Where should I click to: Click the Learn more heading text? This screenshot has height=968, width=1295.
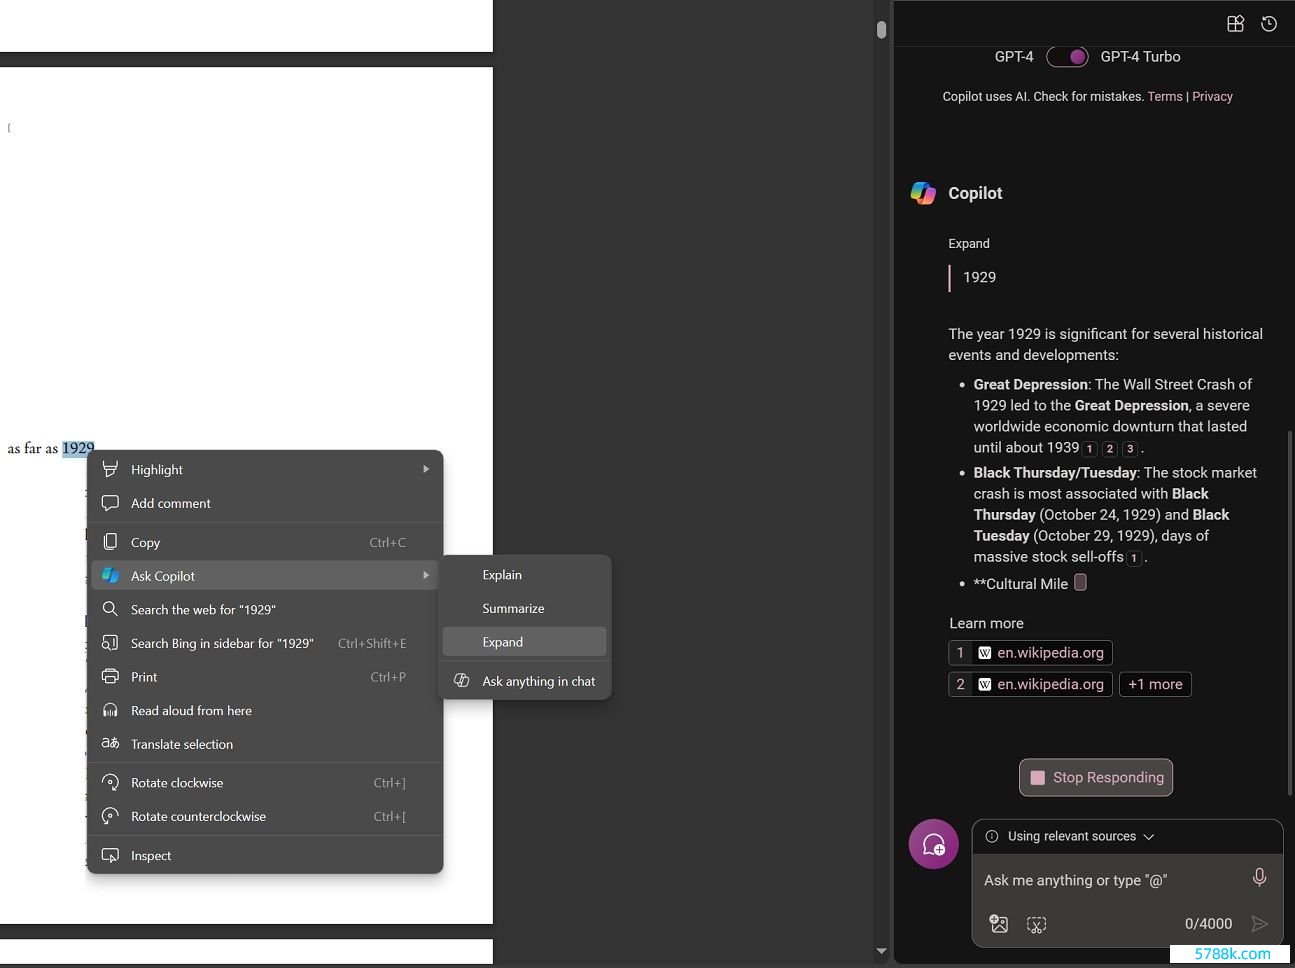click(x=986, y=623)
